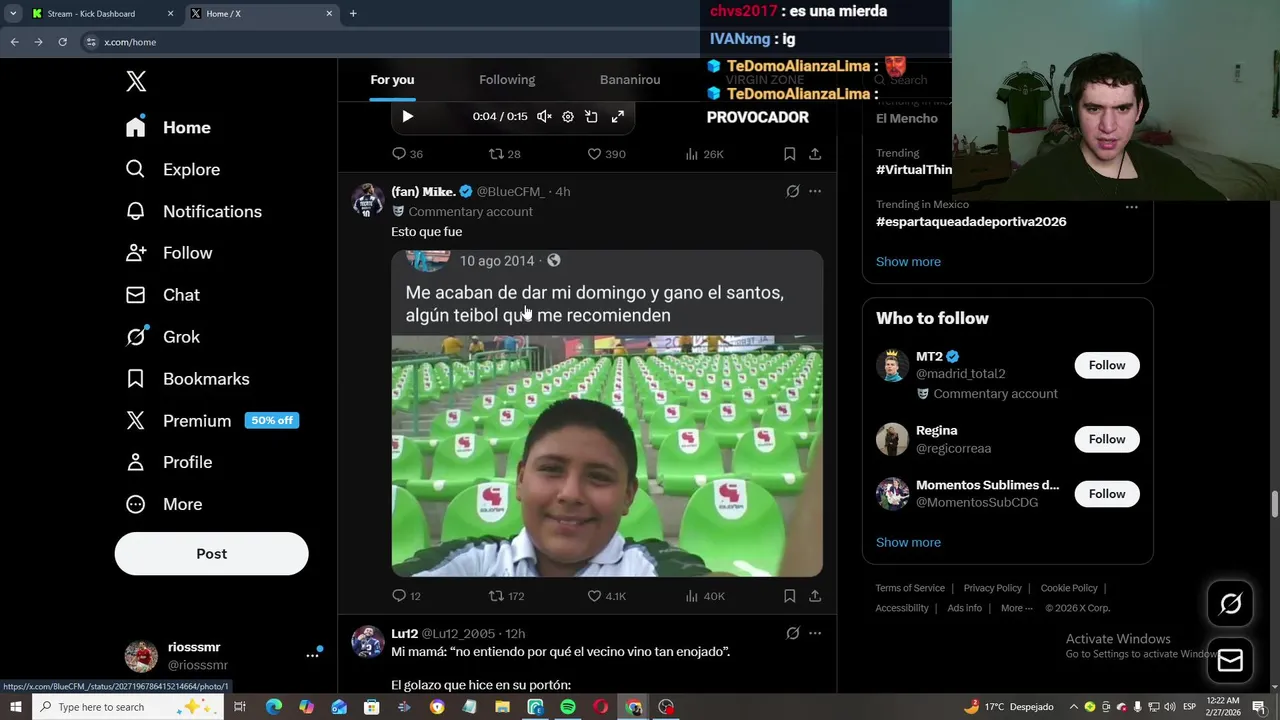View analytics showing 26K views
1280x720 pixels.
pos(704,154)
